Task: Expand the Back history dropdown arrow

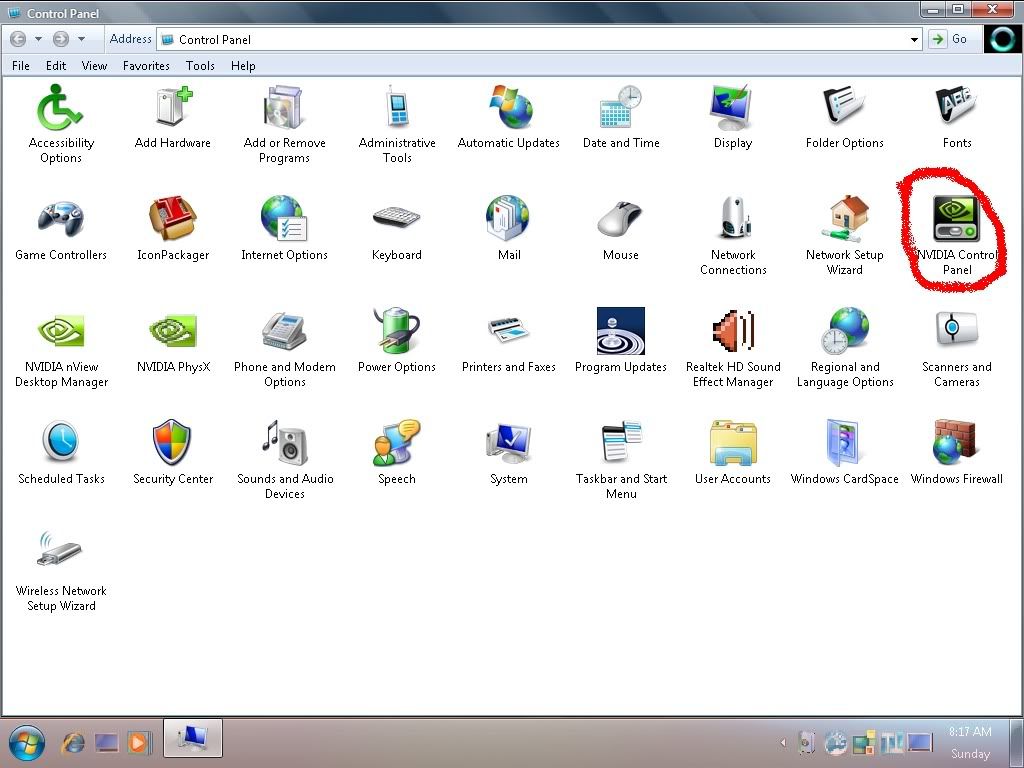Action: pos(39,39)
